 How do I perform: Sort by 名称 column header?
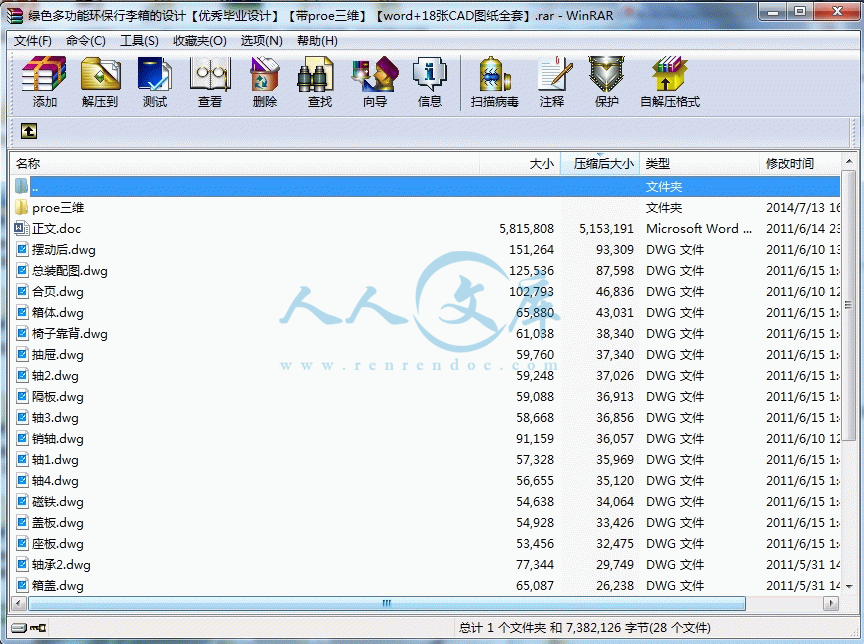pyautogui.click(x=245, y=164)
